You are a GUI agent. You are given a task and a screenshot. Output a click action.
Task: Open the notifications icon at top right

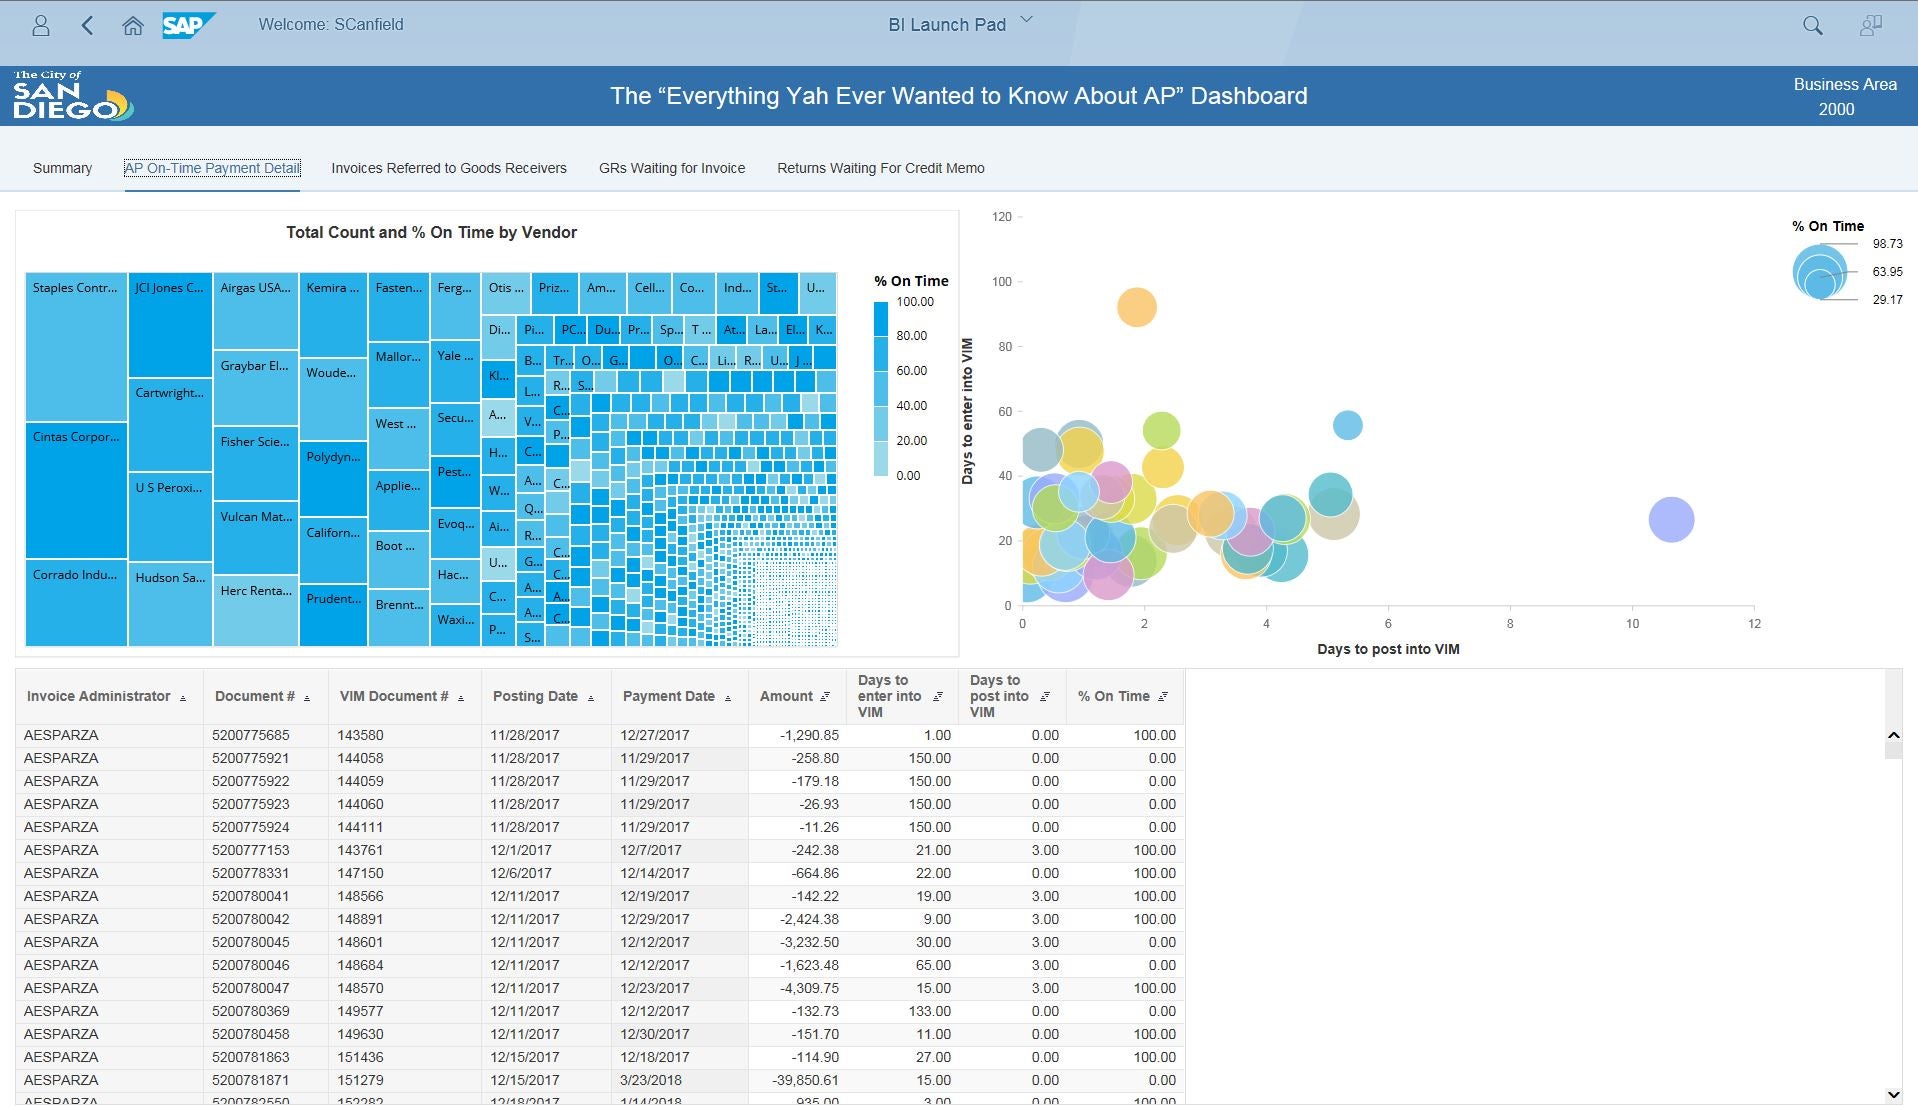click(x=1870, y=26)
